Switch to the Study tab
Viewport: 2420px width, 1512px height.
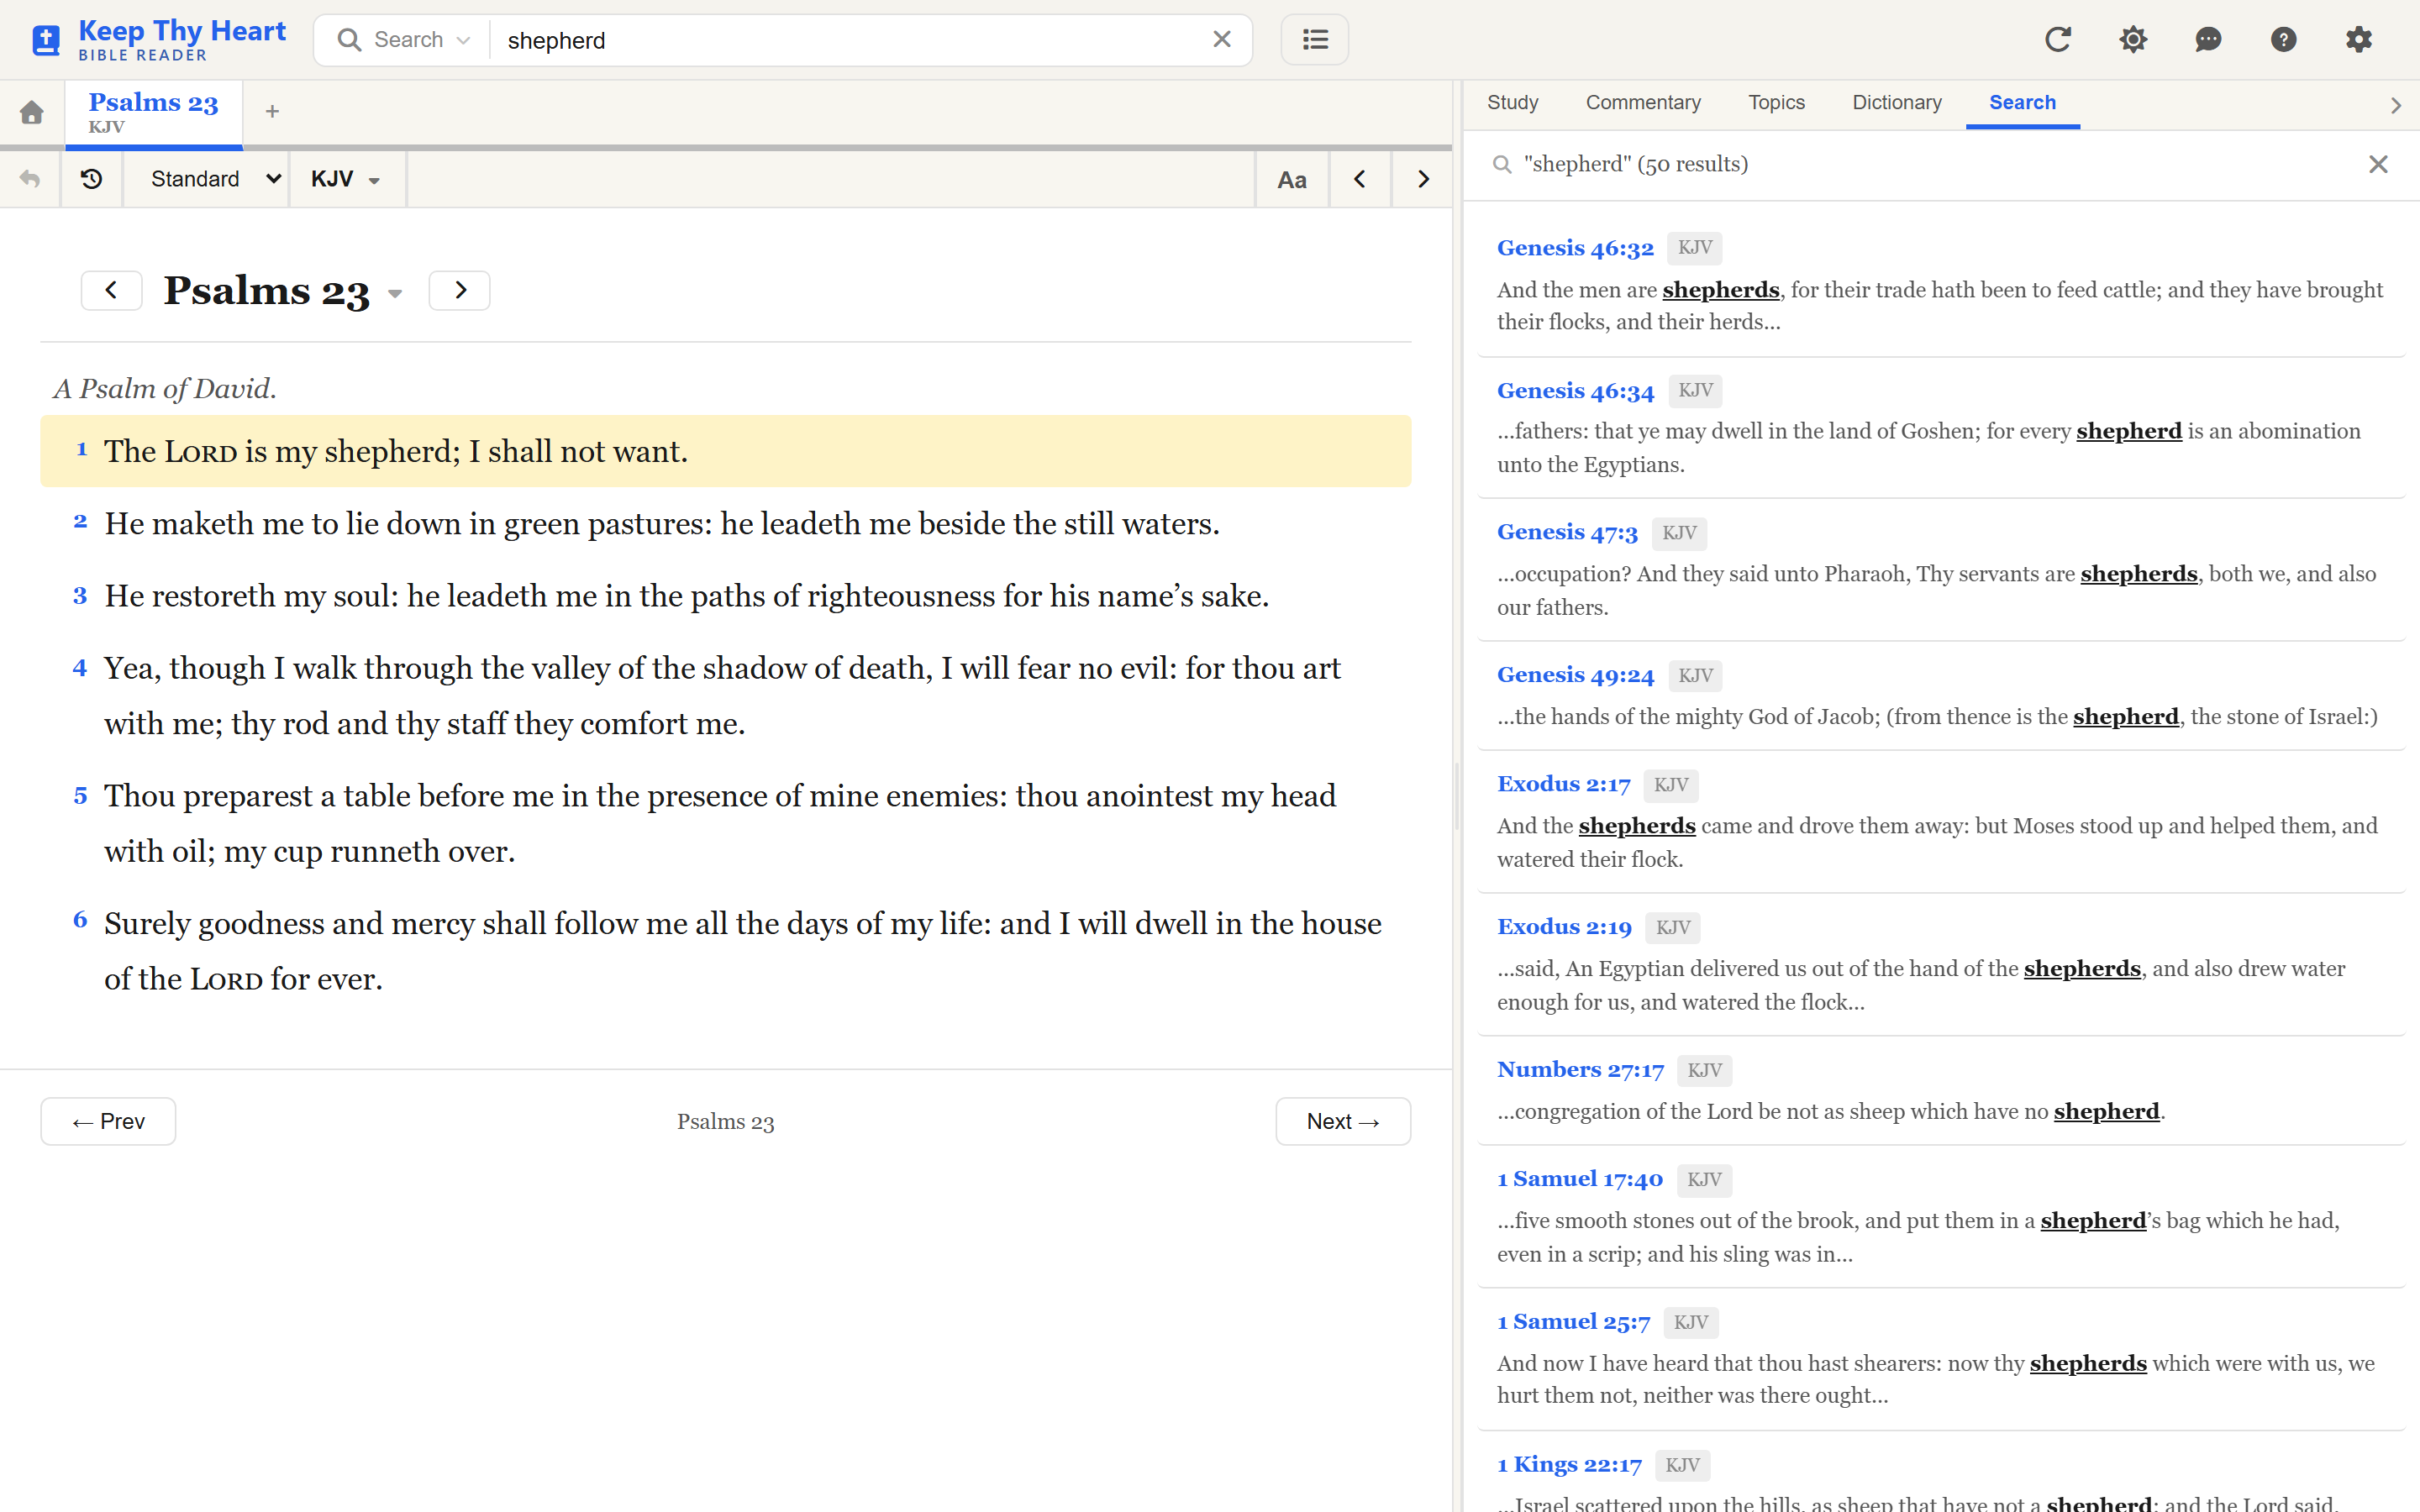tap(1512, 103)
